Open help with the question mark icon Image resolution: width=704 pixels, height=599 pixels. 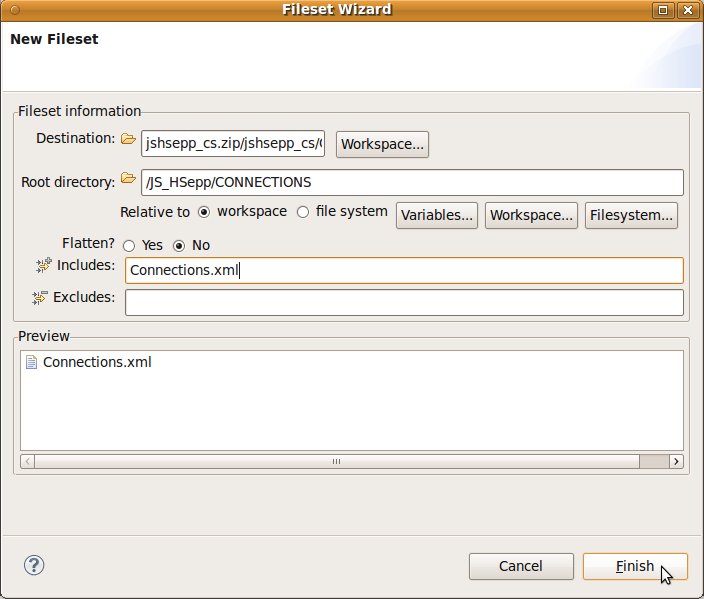[35, 565]
